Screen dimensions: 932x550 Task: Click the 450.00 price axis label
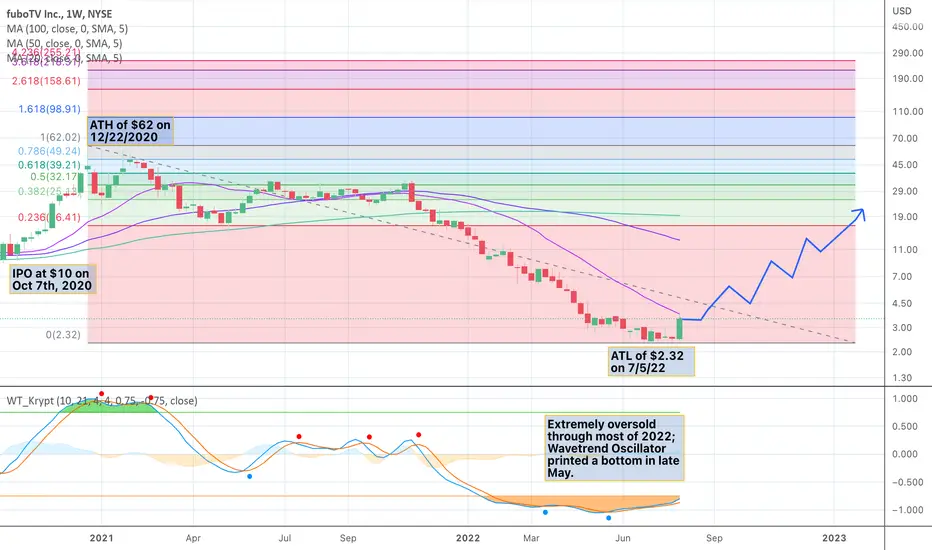click(x=908, y=27)
